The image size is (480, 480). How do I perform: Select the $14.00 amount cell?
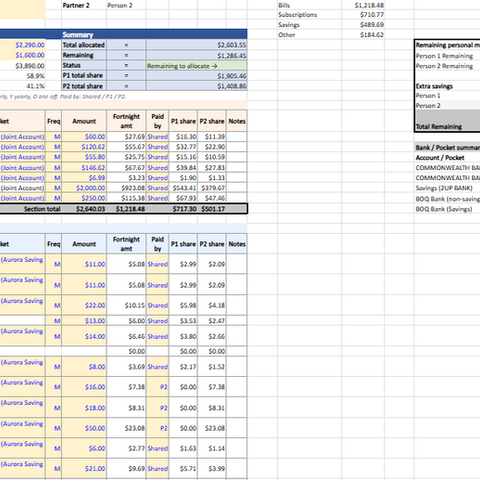point(84,336)
